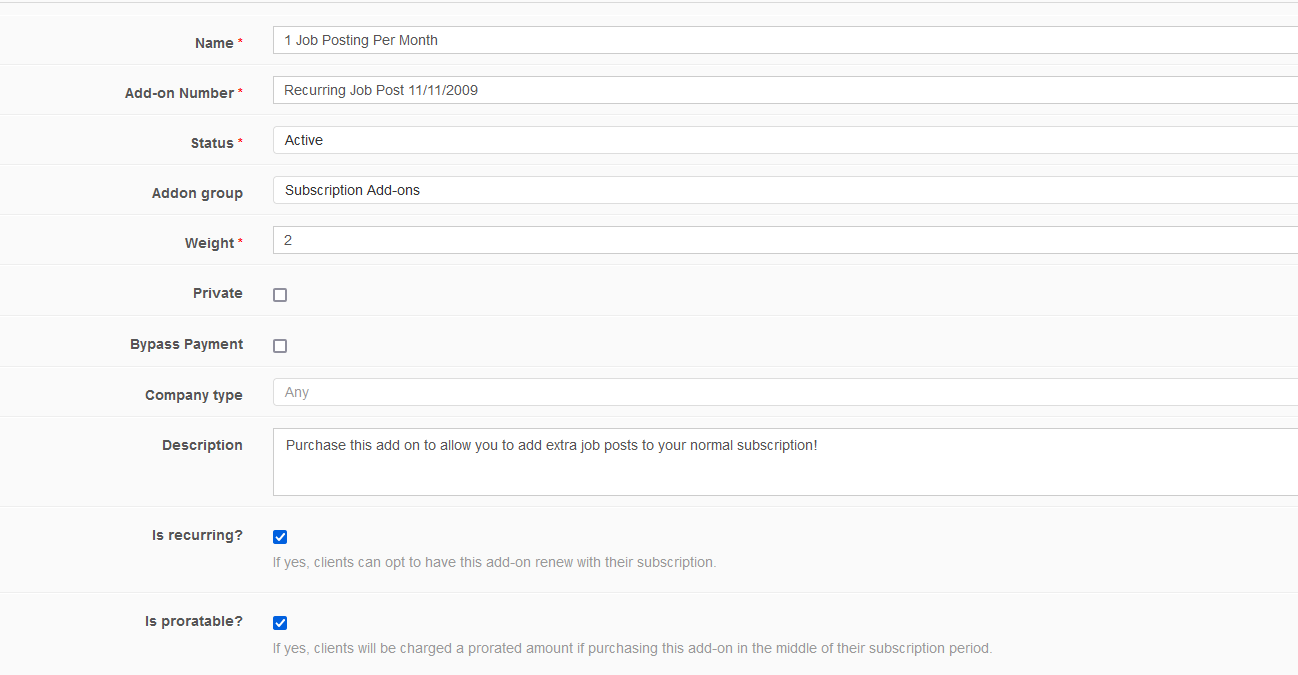
Task: Enable the Private checkbox
Action: click(x=280, y=295)
